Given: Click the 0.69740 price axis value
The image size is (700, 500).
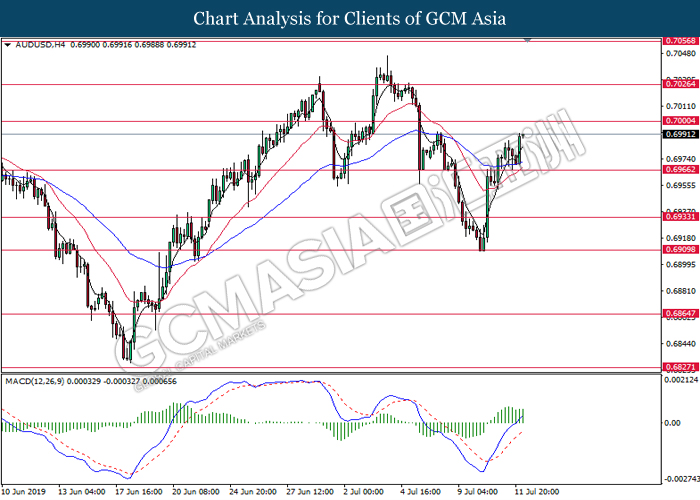Looking at the screenshot, I should point(680,159).
